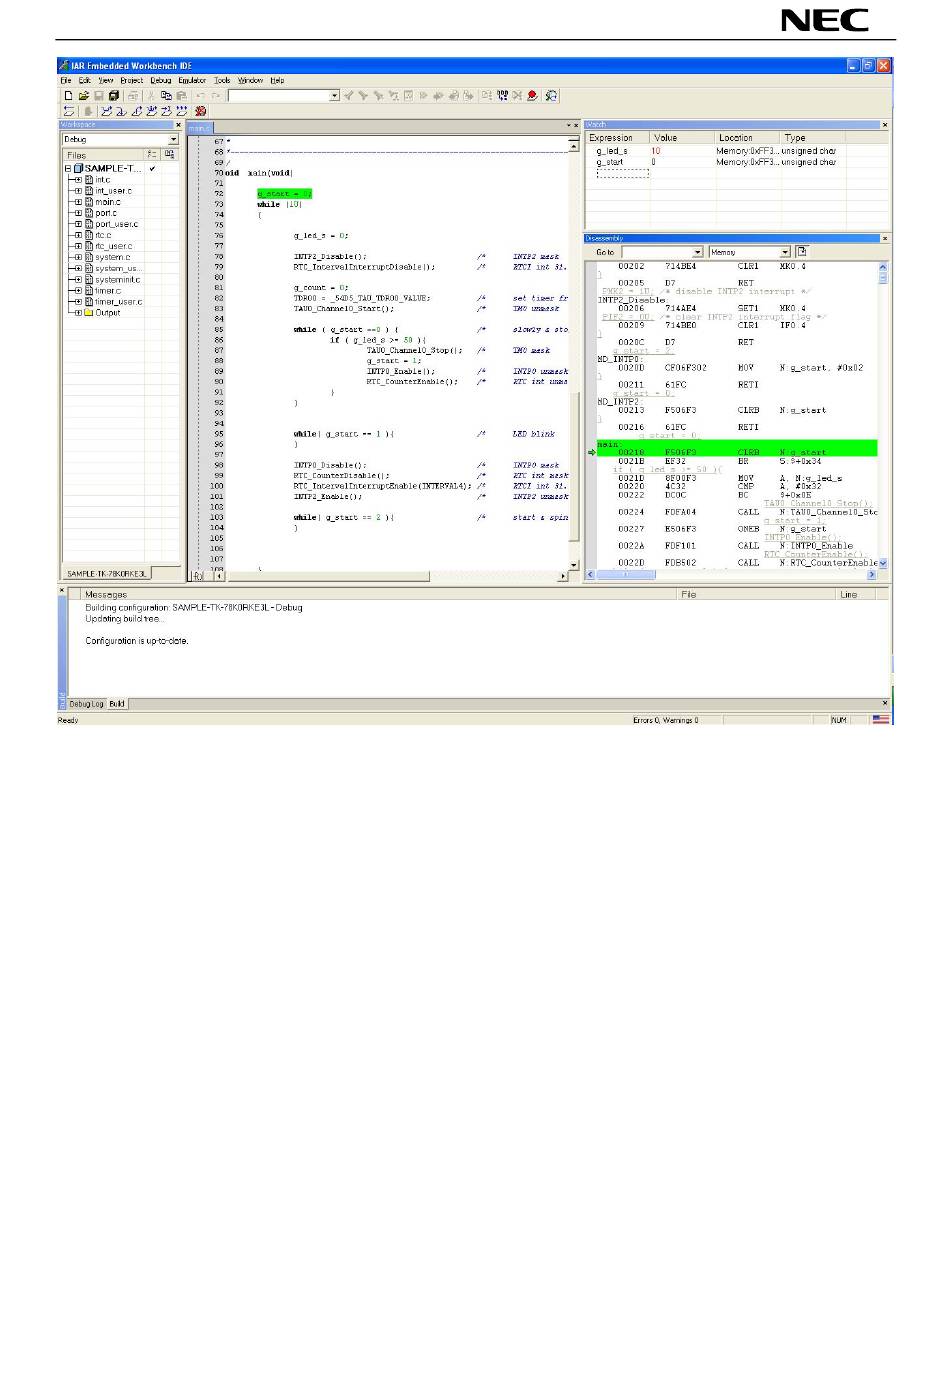Open the Go to address dropdown
This screenshot has width=950, height=1379.
tap(697, 252)
